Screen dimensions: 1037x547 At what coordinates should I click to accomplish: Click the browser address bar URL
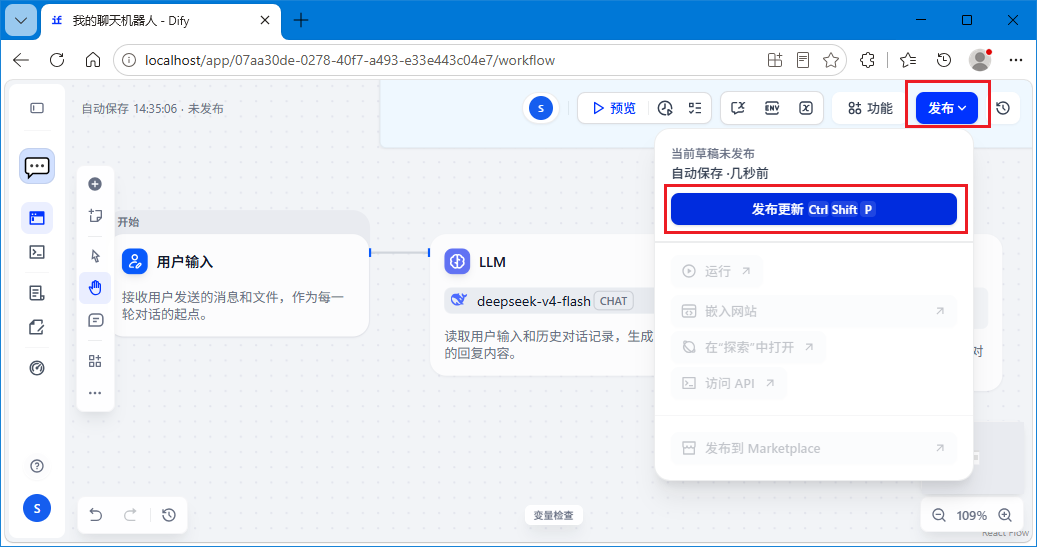pos(350,60)
